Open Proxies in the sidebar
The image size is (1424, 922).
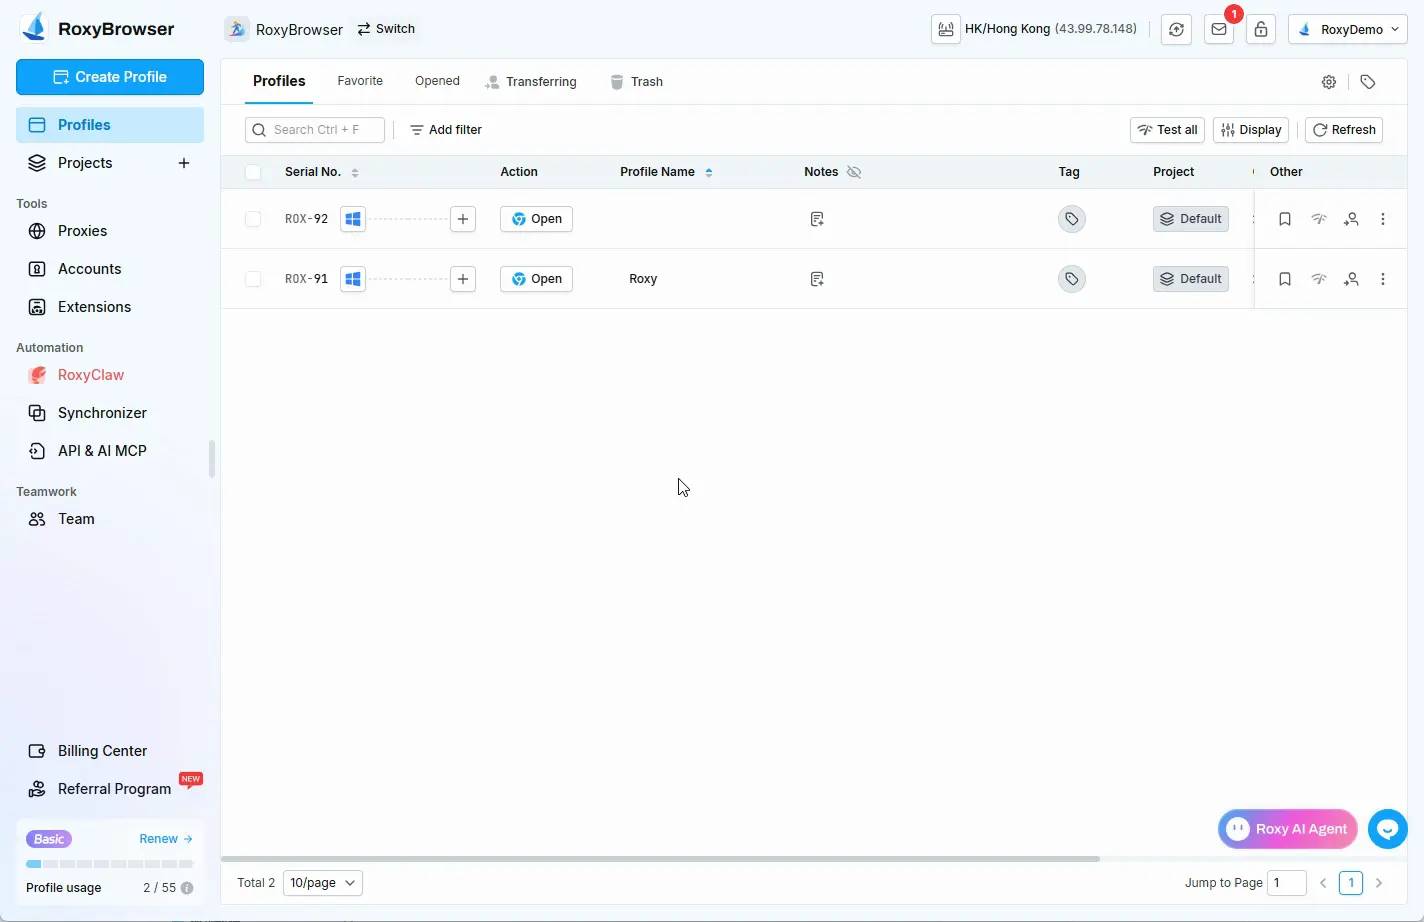point(110,231)
